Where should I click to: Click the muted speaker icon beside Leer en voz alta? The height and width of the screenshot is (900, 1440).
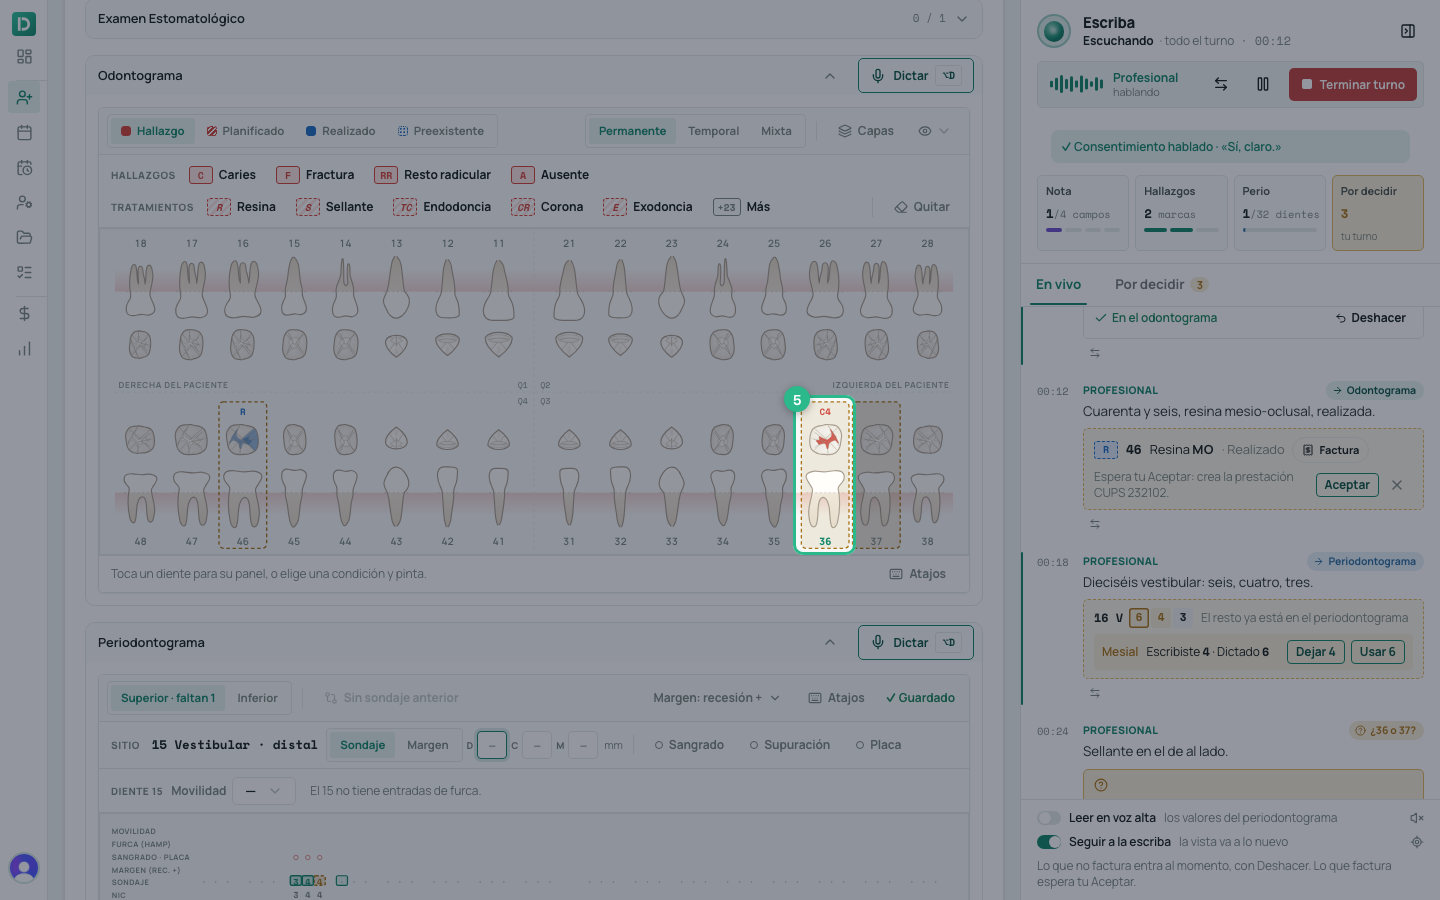pyautogui.click(x=1417, y=818)
